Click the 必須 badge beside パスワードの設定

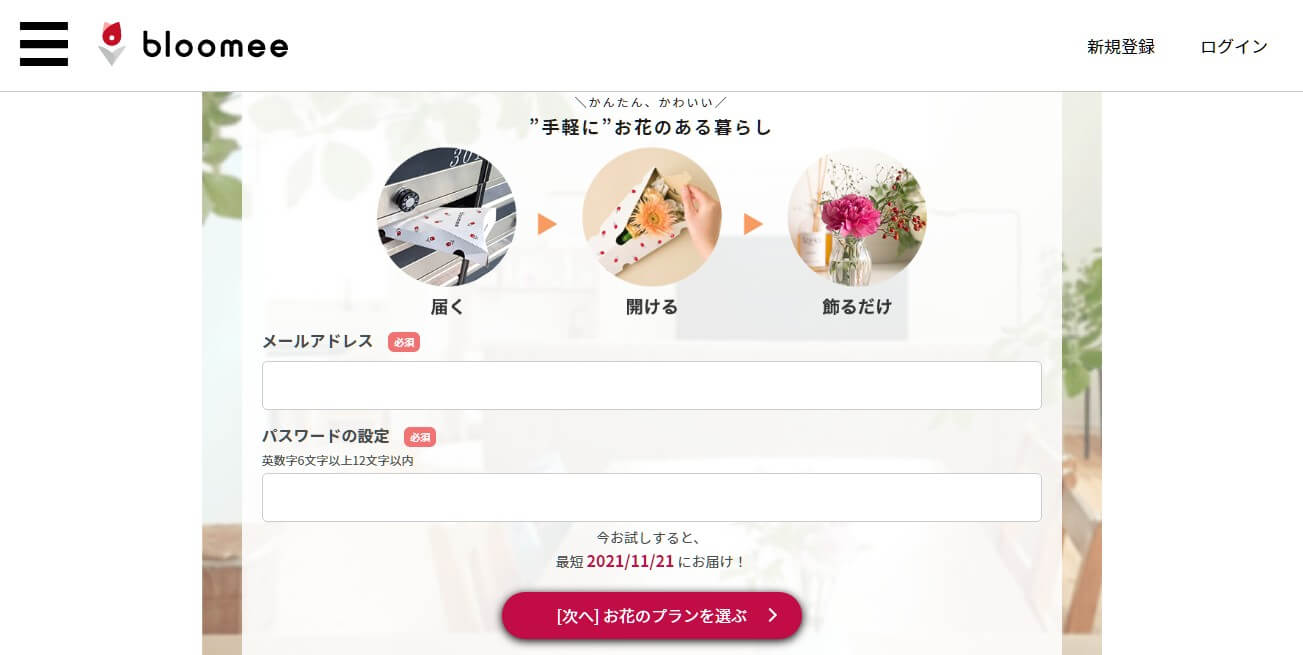click(x=420, y=437)
